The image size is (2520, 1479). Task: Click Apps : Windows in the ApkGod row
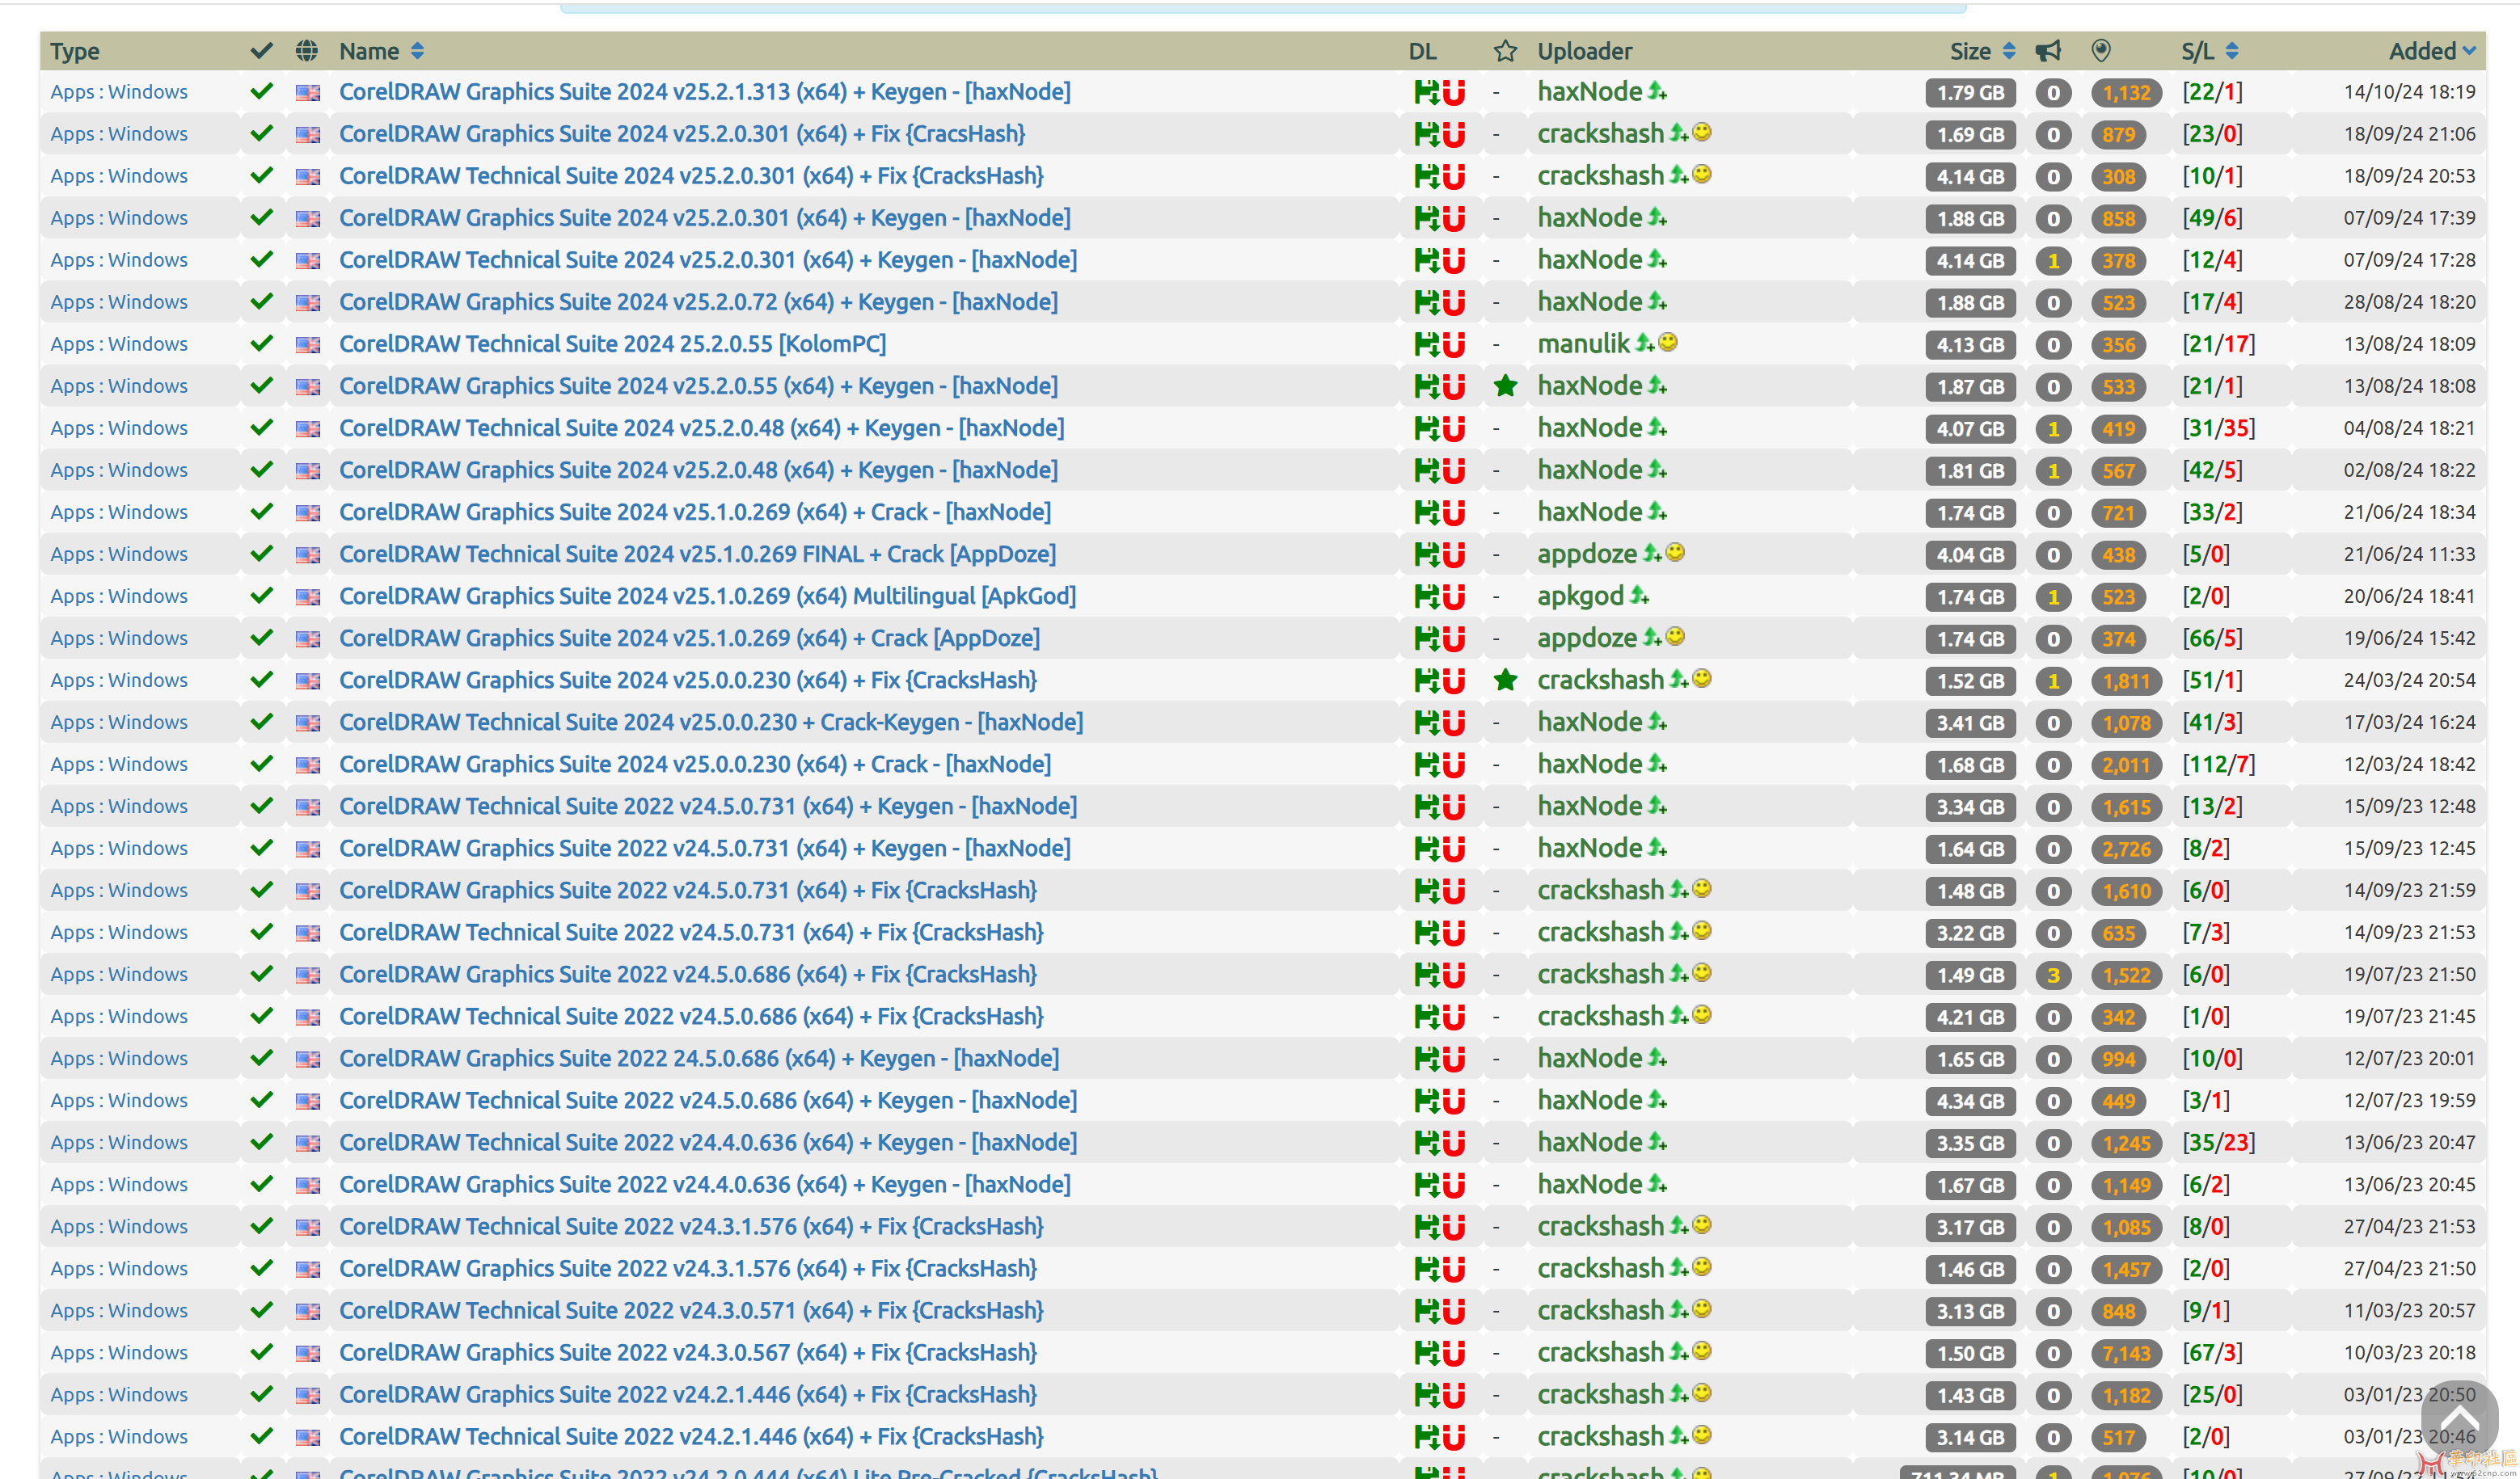(119, 596)
